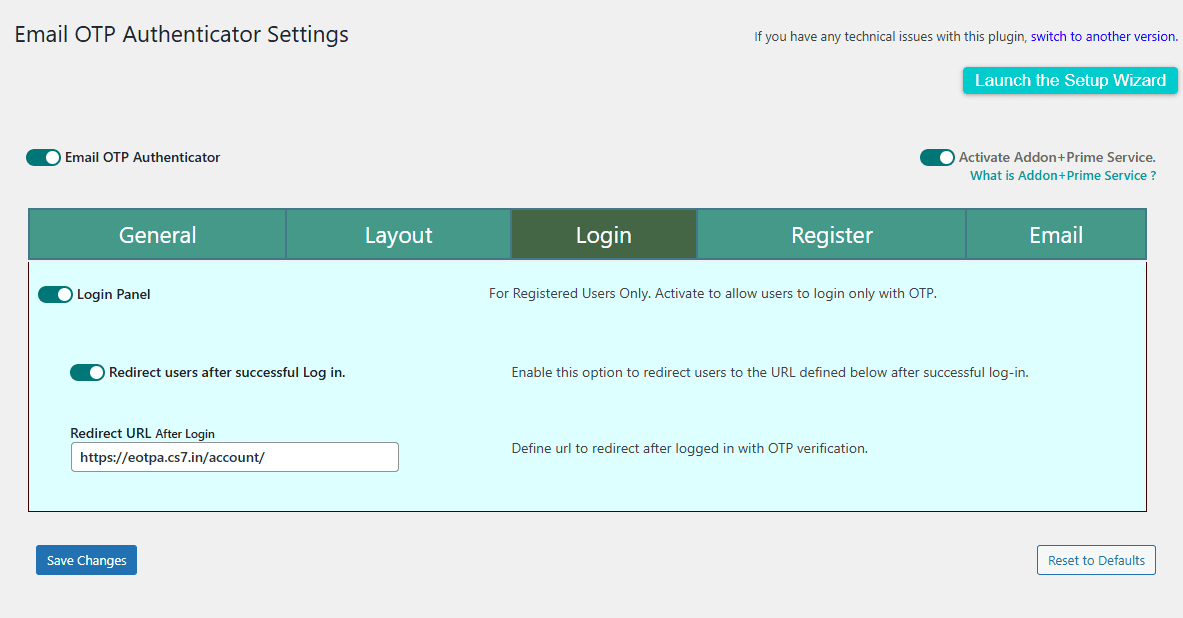This screenshot has height=618, width=1183.
Task: Click the Save Changes button
Action: click(x=86, y=560)
